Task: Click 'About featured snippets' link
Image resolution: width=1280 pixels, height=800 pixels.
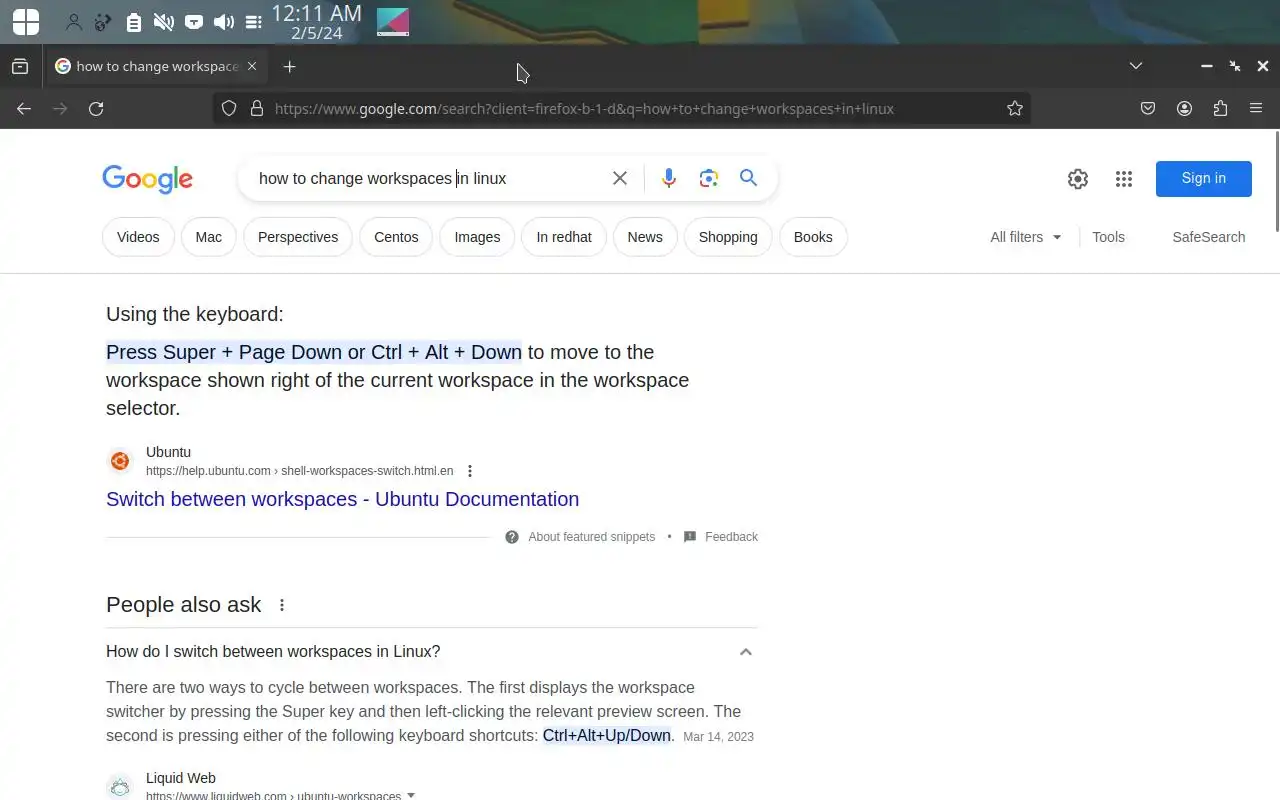Action: [x=591, y=537]
